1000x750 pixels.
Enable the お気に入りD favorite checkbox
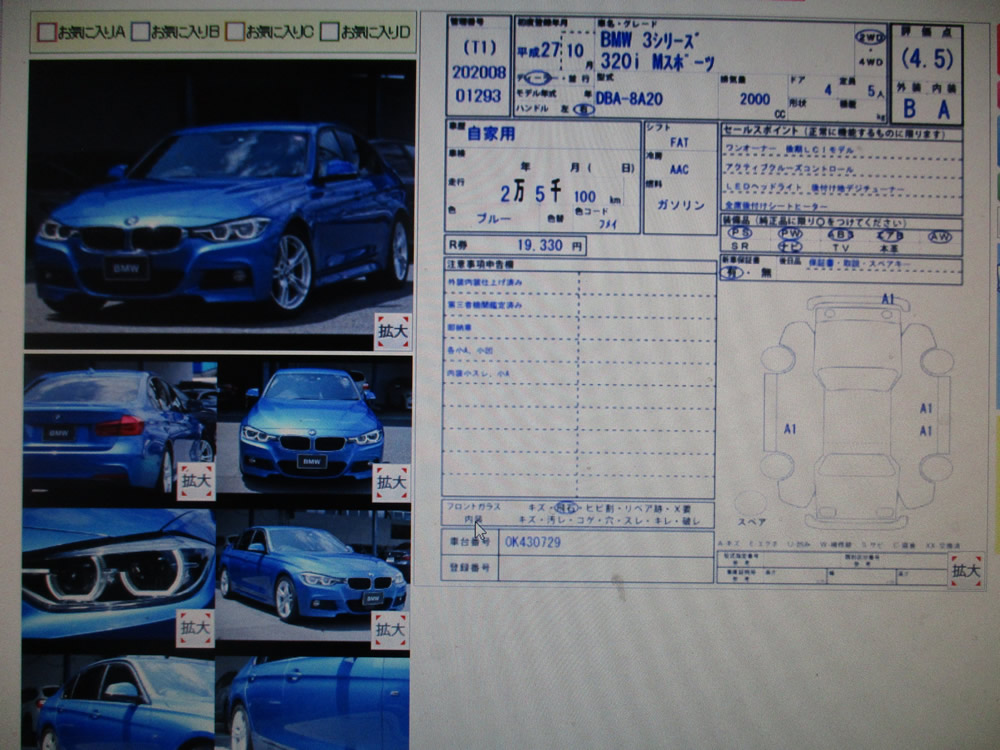329,31
